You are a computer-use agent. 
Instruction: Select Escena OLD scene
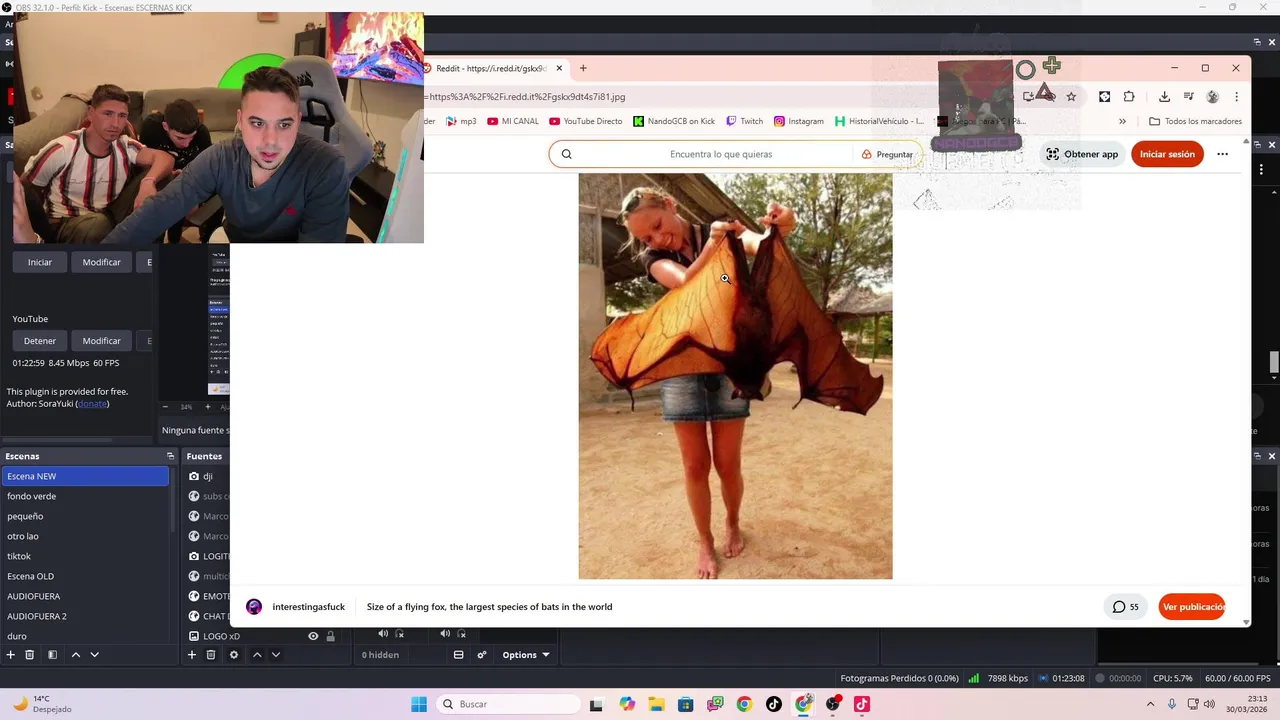[85, 576]
